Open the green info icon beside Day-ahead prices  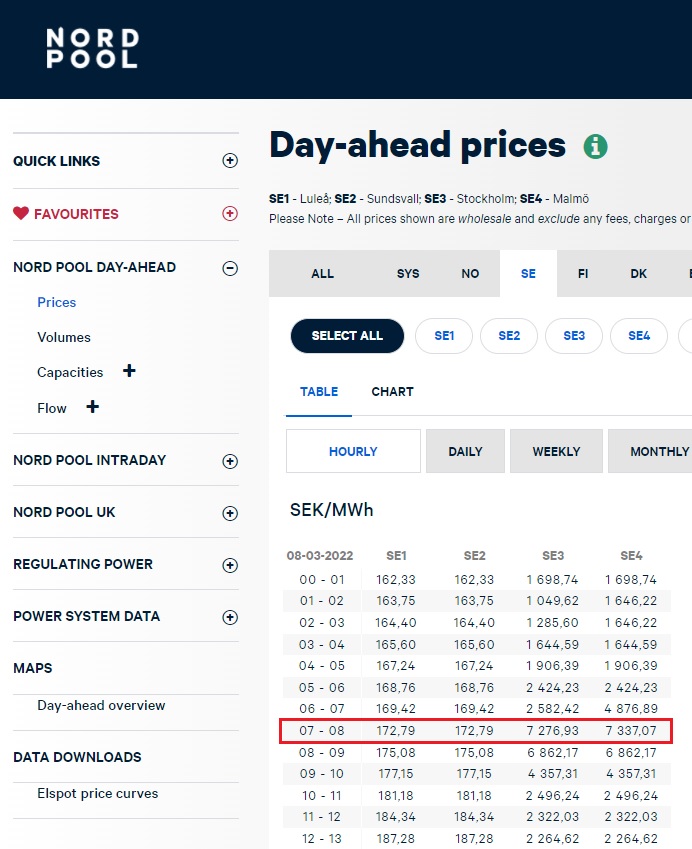pos(595,146)
